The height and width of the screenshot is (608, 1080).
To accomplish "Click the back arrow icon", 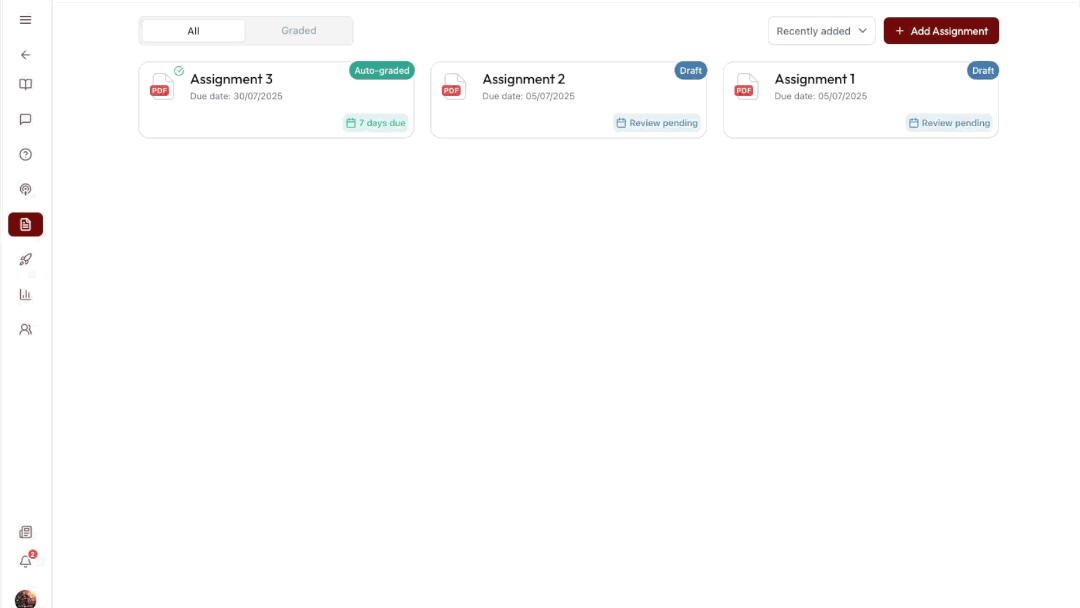I will tap(26, 55).
